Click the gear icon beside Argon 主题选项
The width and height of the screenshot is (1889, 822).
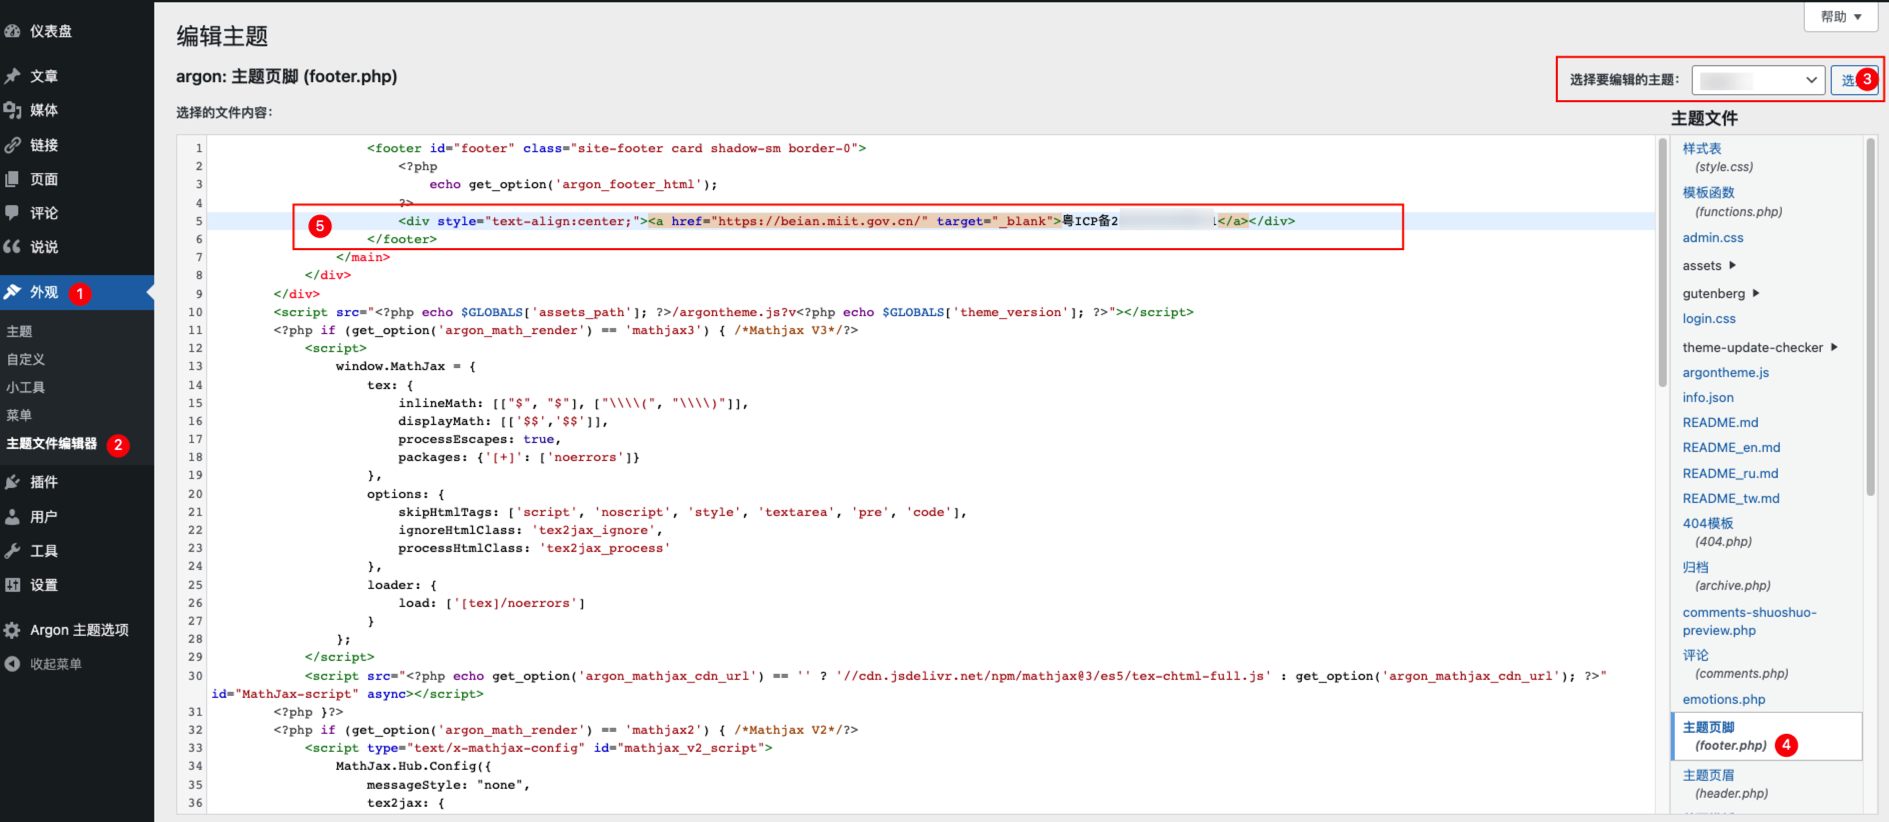12,630
